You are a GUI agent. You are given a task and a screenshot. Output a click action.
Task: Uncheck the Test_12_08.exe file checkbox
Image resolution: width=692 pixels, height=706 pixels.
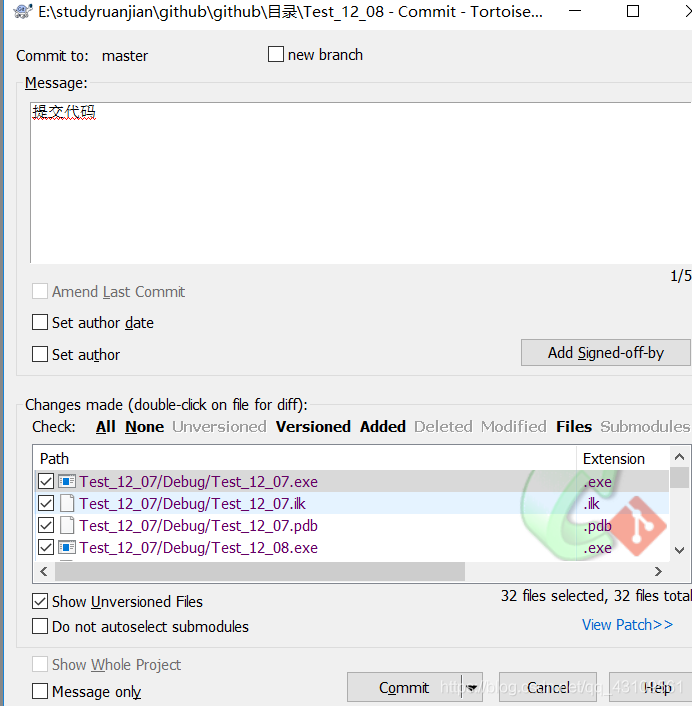click(x=46, y=548)
